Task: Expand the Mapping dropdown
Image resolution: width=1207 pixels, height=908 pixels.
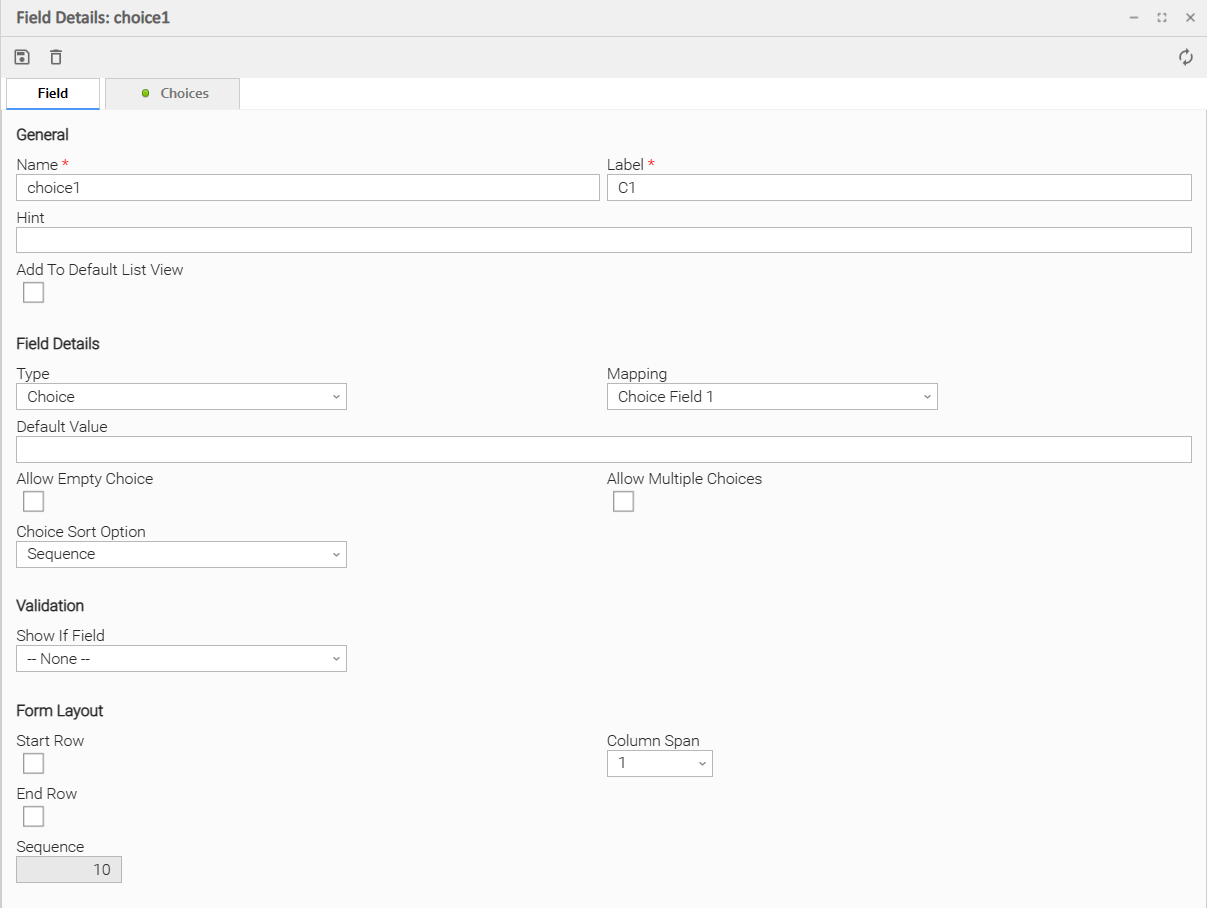Action: pyautogui.click(x=772, y=397)
